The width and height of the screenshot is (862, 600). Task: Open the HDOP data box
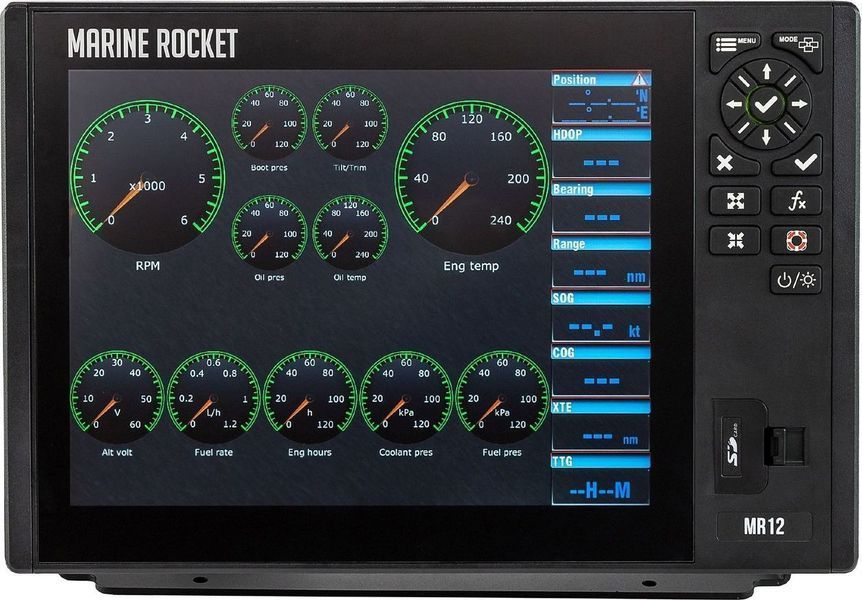(x=601, y=153)
